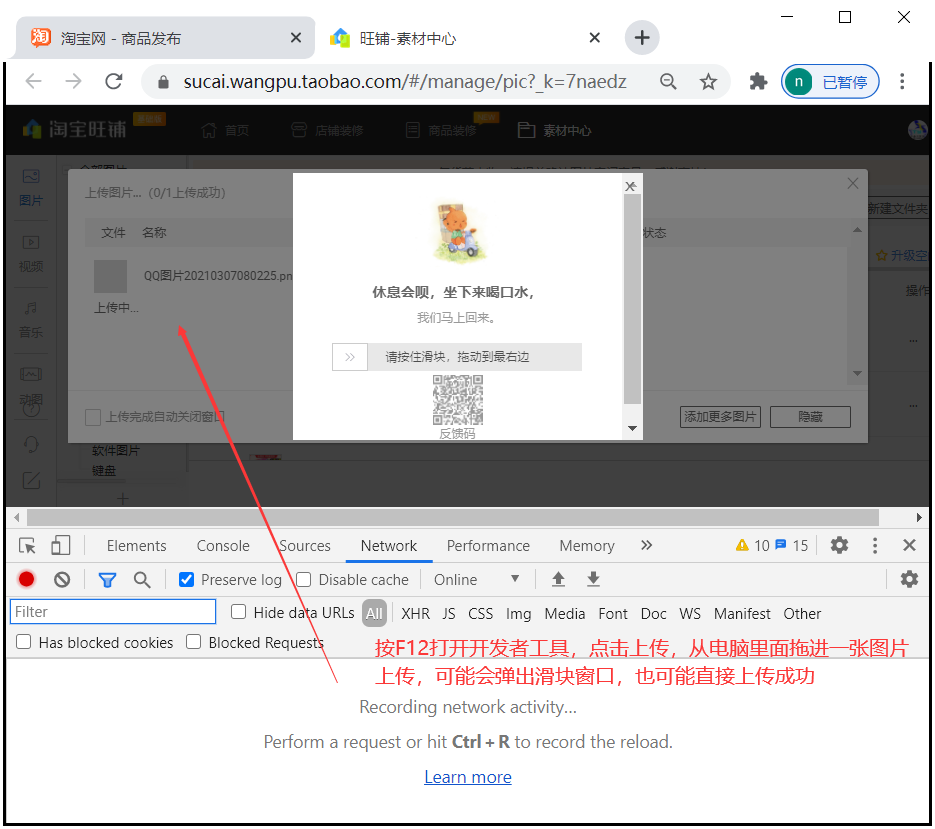Click the export HAR download icon
935x829 pixels.
point(593,580)
